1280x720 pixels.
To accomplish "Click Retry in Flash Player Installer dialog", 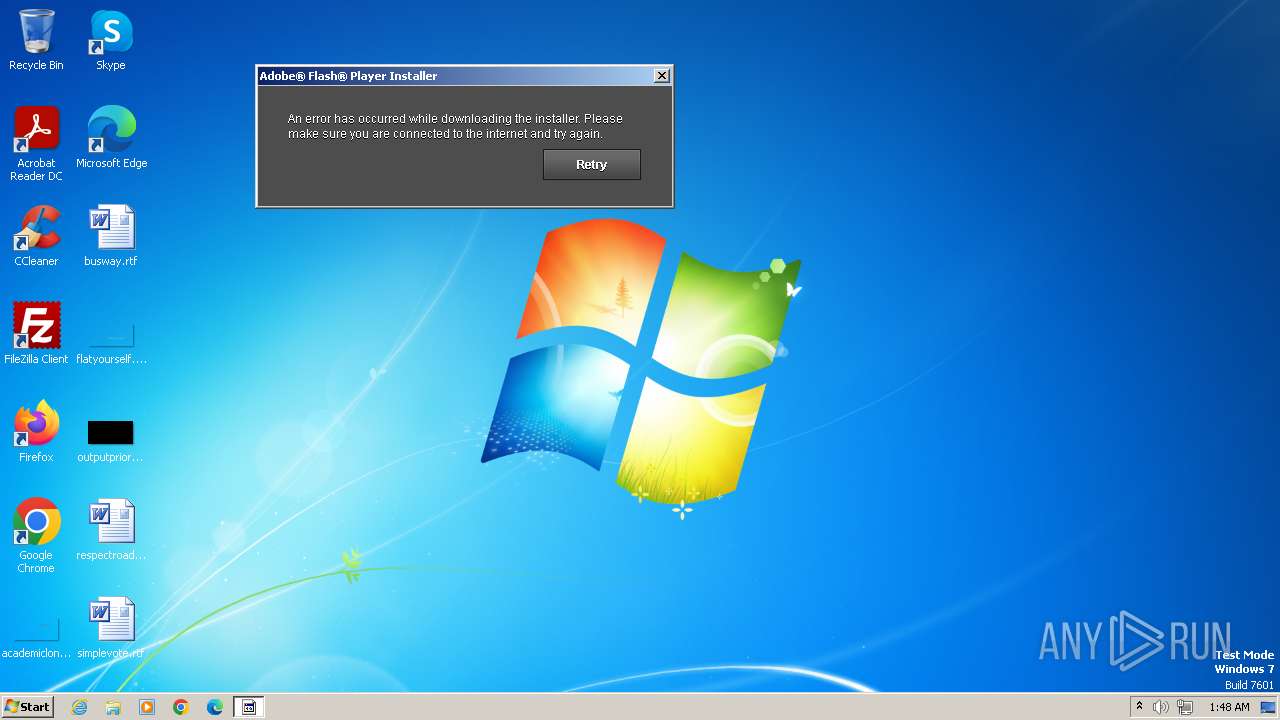I will tap(591, 165).
